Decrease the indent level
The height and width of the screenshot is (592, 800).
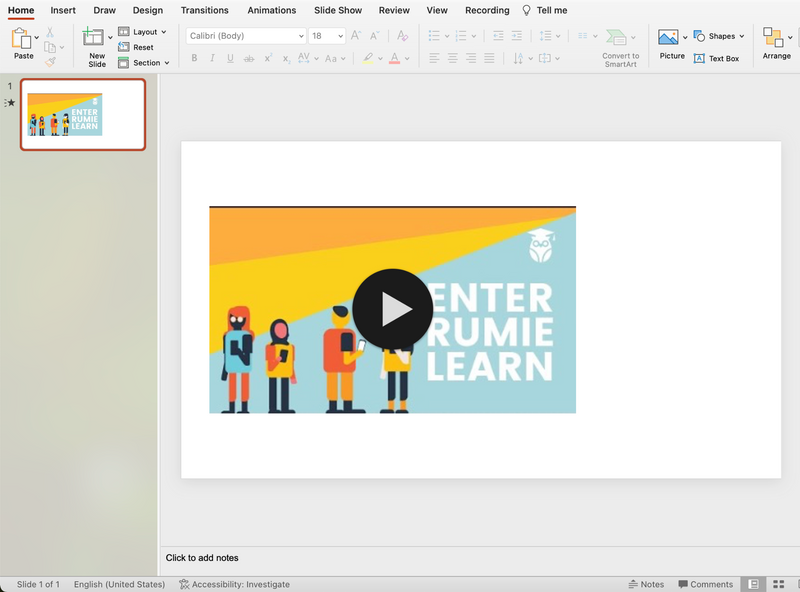coord(498,35)
